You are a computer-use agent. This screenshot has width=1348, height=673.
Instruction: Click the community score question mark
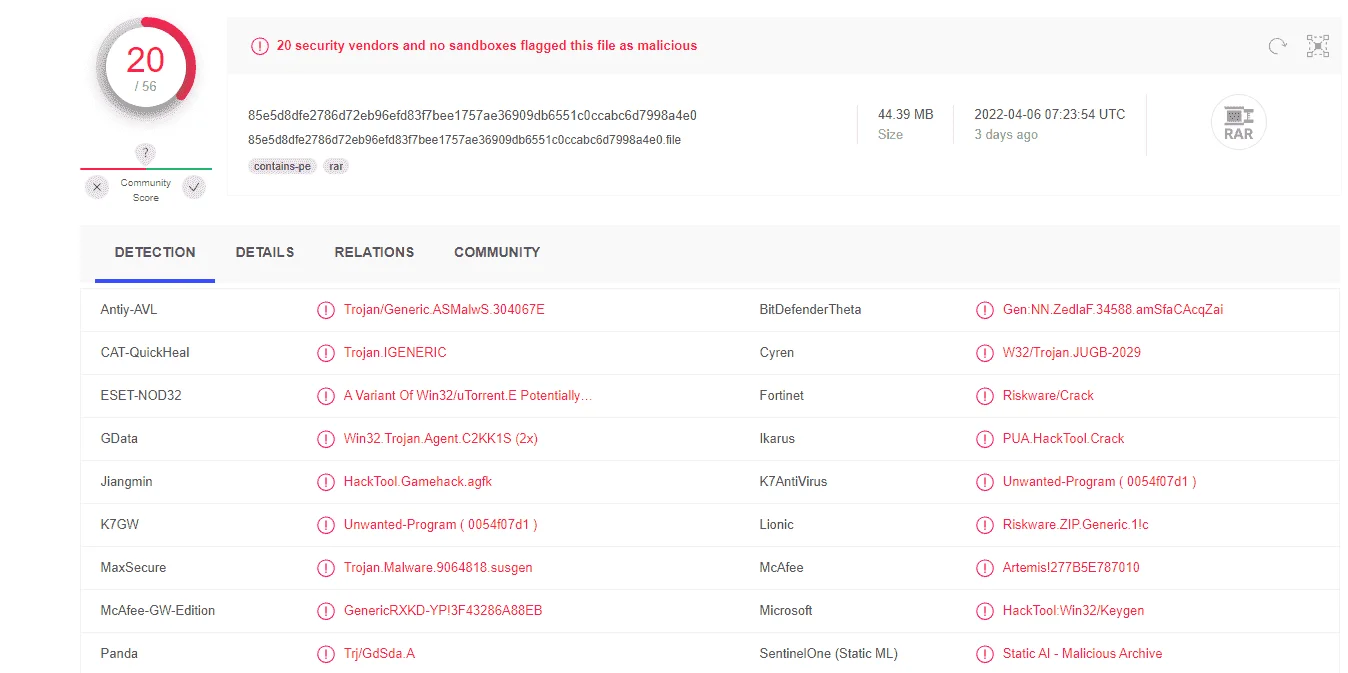point(146,153)
